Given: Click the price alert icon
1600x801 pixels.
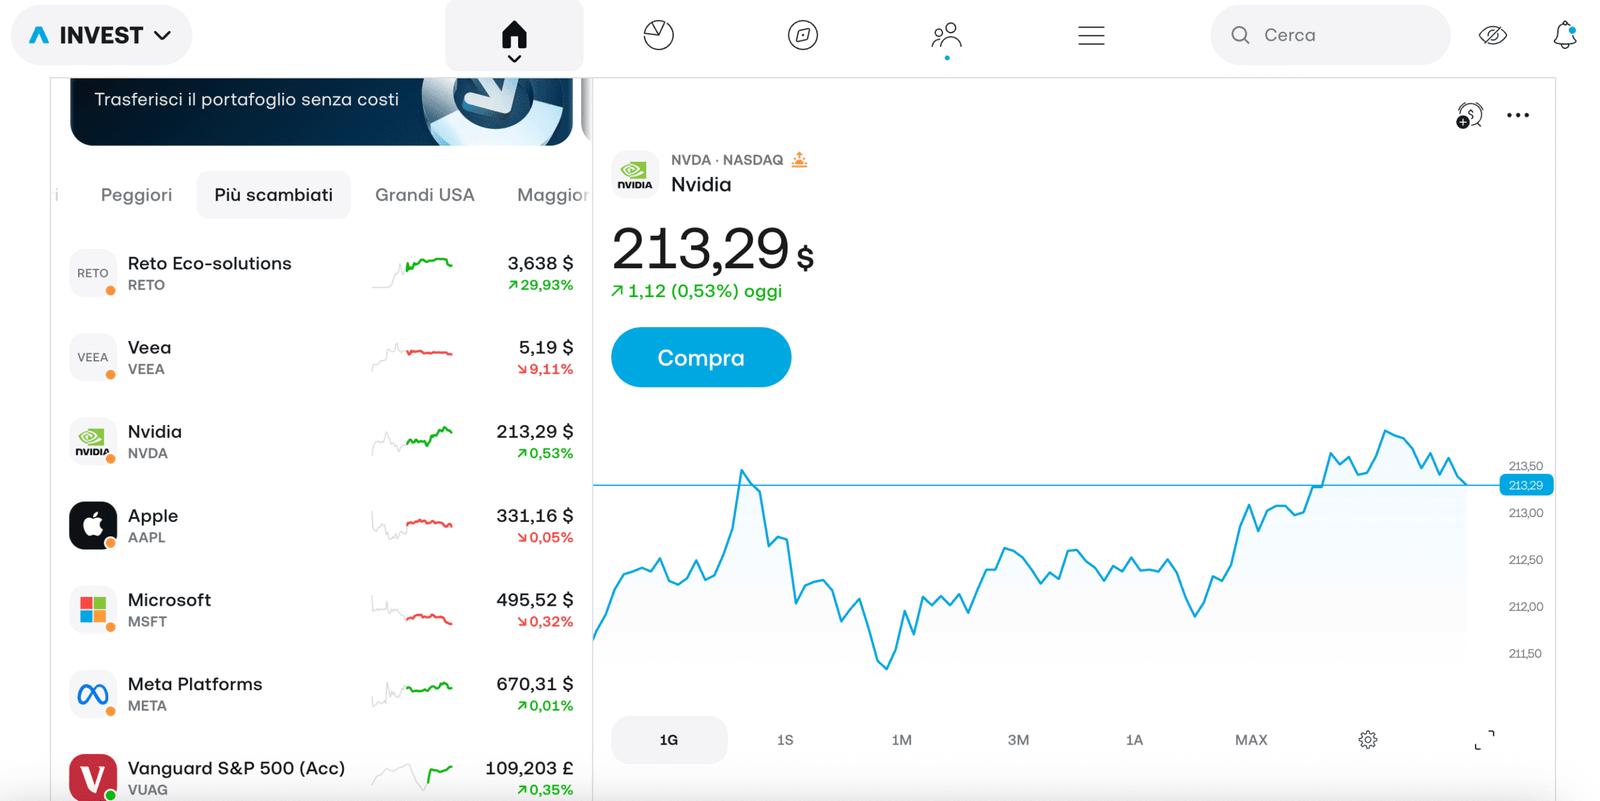Looking at the screenshot, I should (x=1469, y=115).
